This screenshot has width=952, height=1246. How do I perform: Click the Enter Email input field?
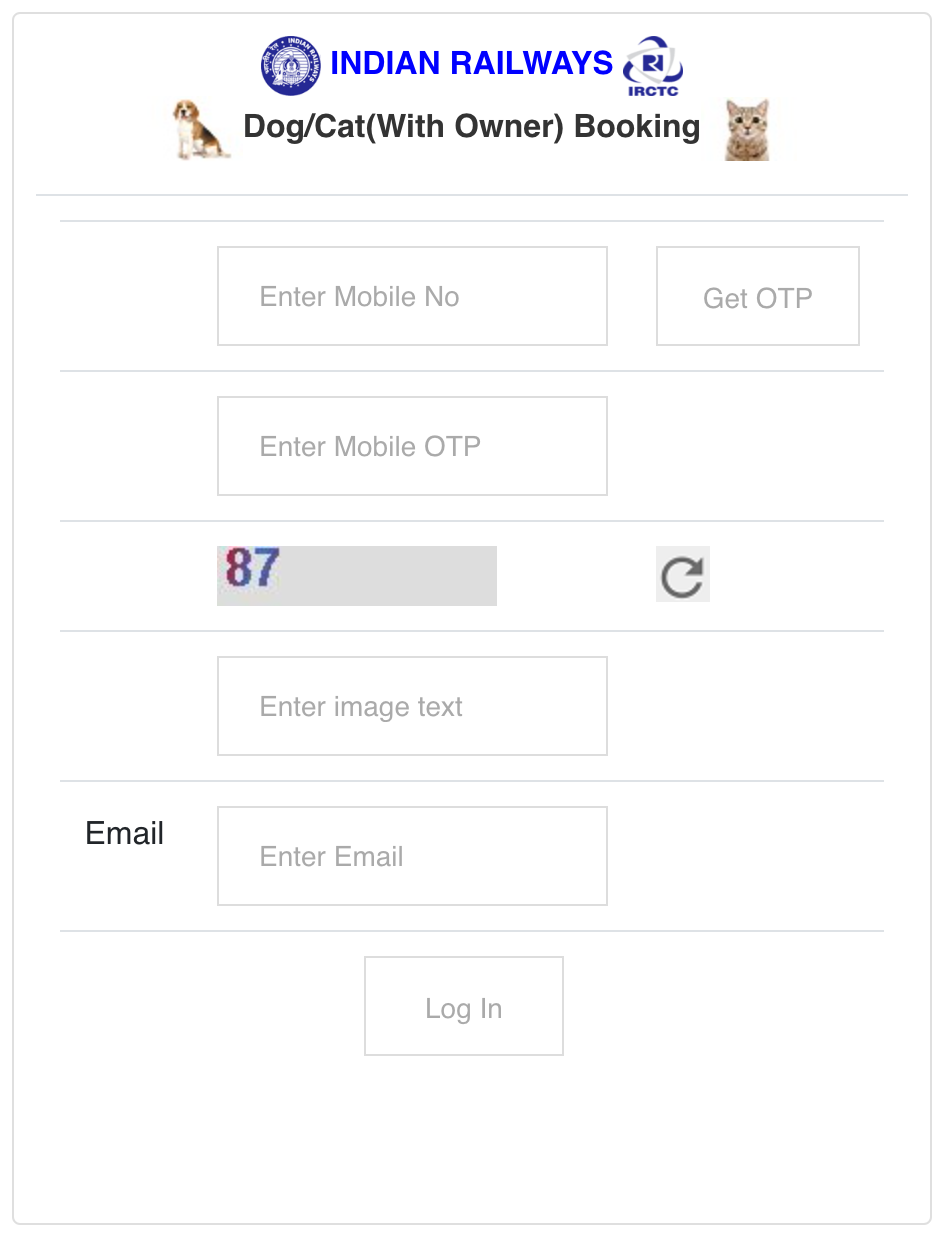(412, 855)
